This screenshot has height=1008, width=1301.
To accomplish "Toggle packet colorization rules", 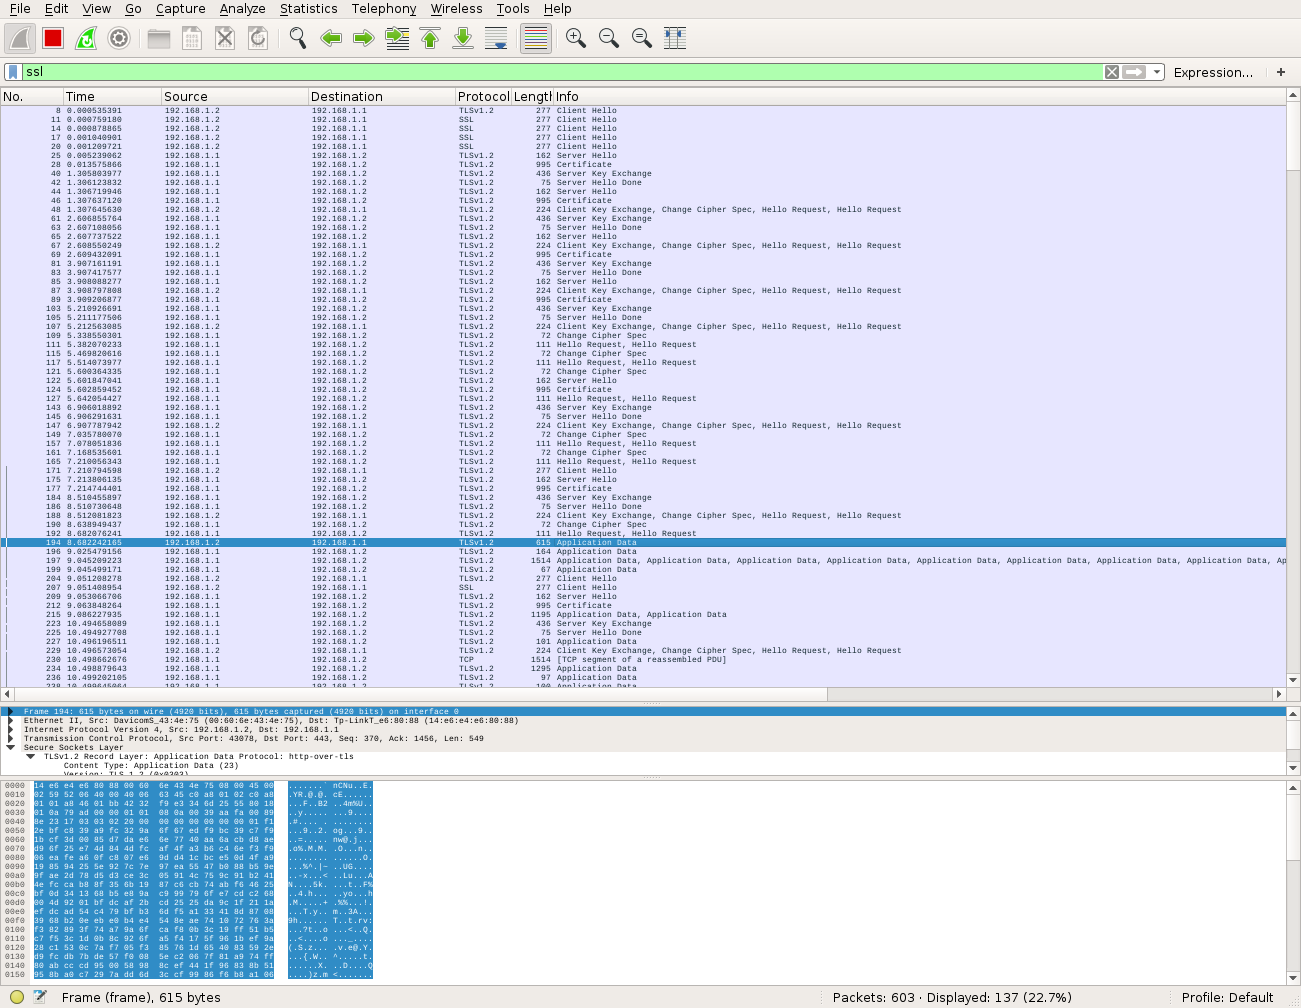I will pyautogui.click(x=536, y=38).
